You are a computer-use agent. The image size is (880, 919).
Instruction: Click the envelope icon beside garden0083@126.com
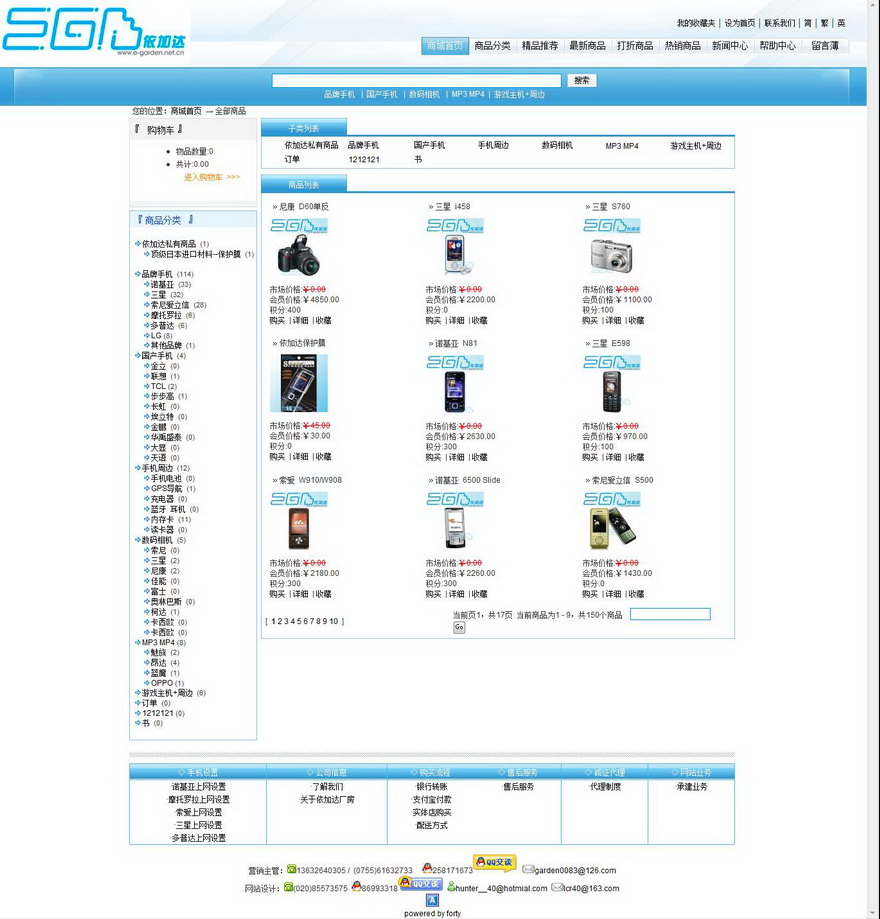(528, 869)
